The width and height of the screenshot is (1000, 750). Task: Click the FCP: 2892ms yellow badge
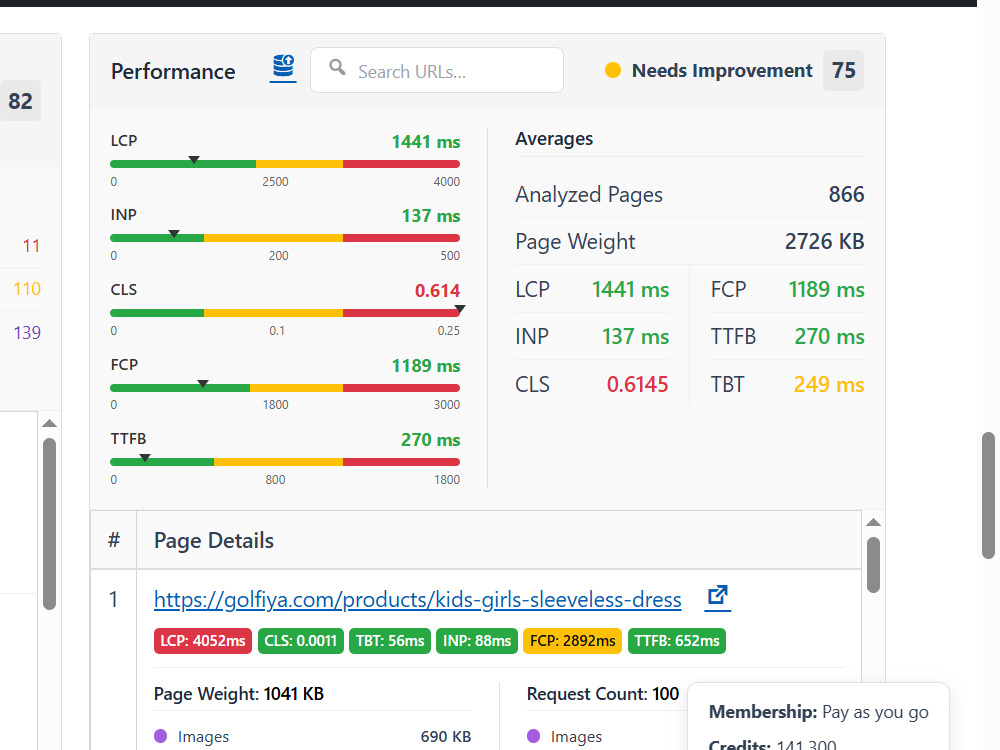(573, 641)
